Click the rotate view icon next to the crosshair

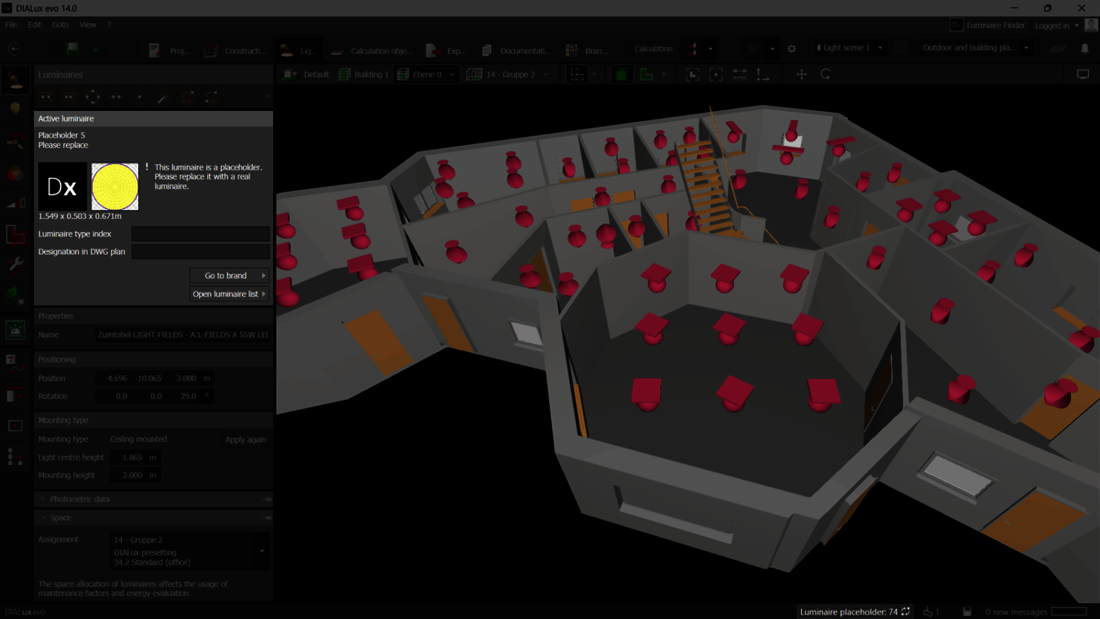[x=826, y=74]
